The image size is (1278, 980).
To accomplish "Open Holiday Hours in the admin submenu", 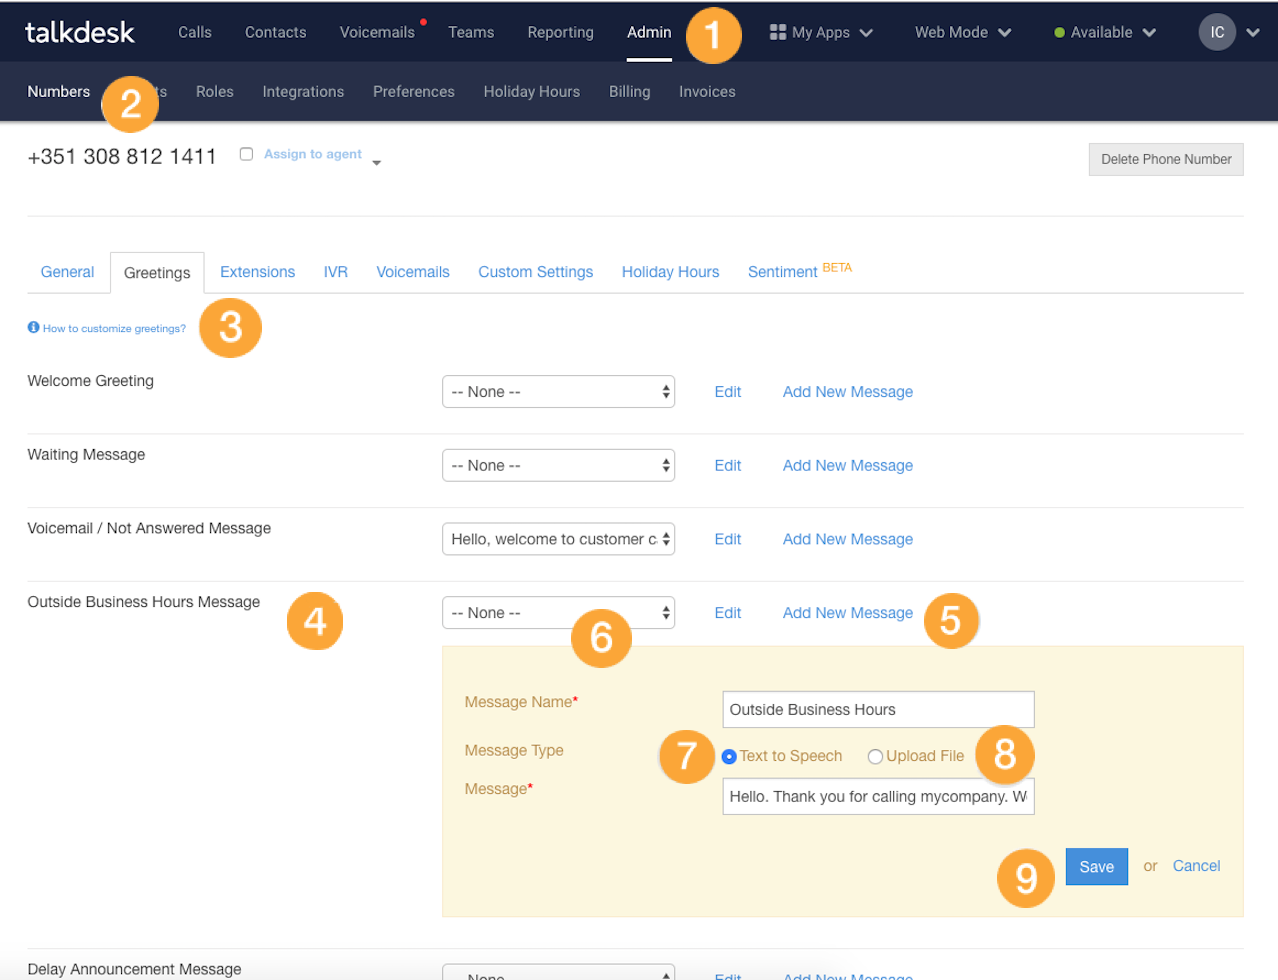I will pyautogui.click(x=532, y=91).
